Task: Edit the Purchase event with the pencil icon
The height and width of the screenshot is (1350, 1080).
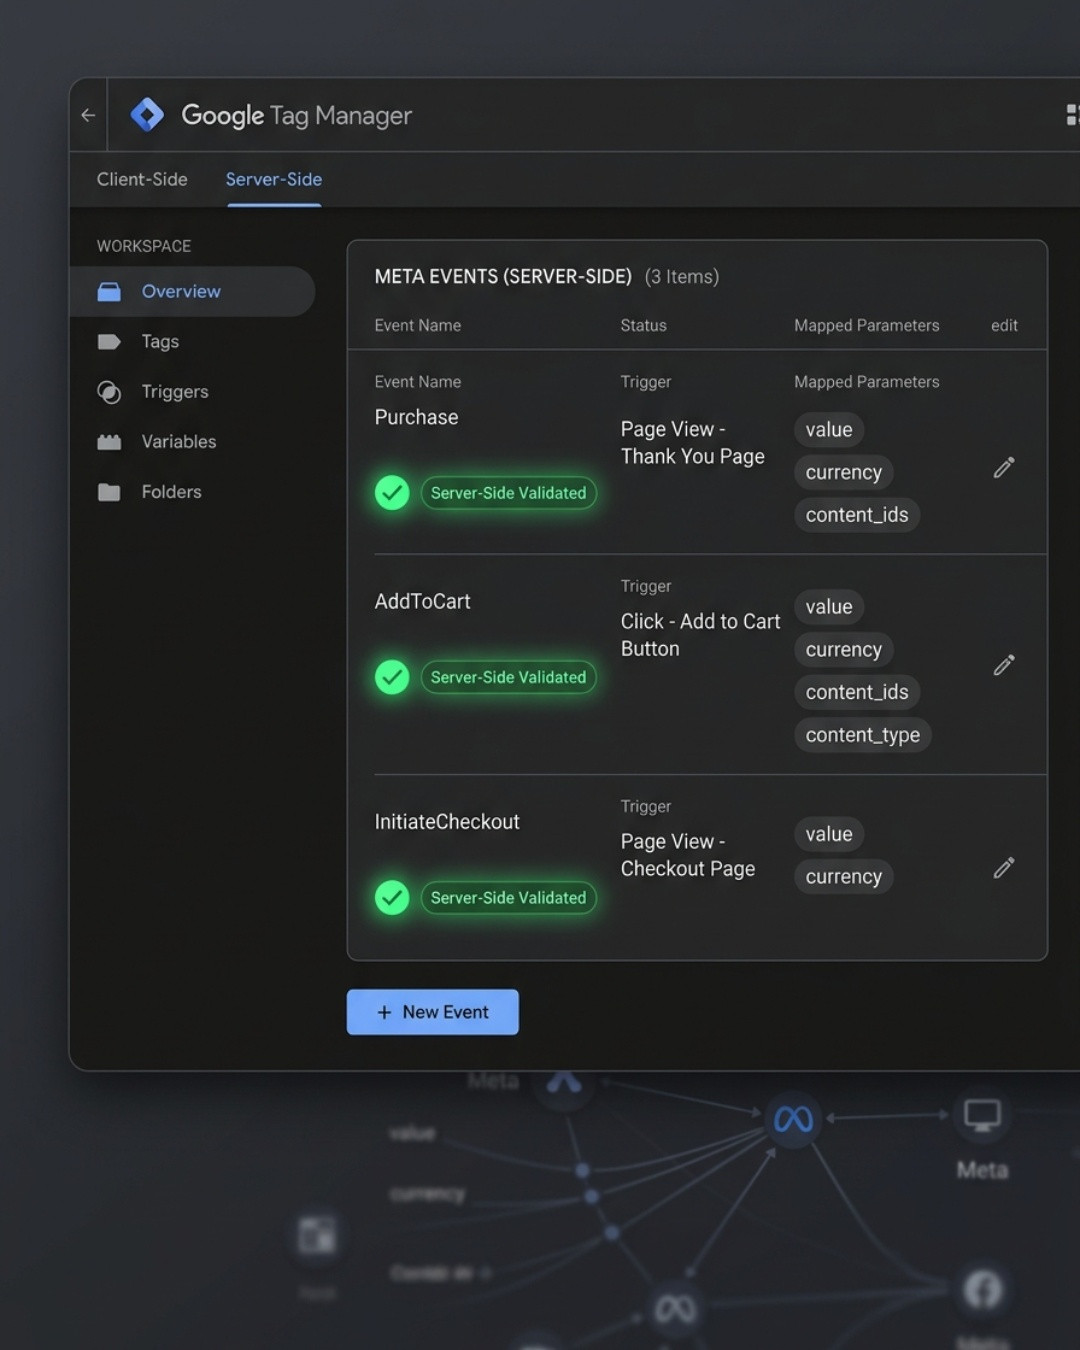Action: pyautogui.click(x=1004, y=467)
